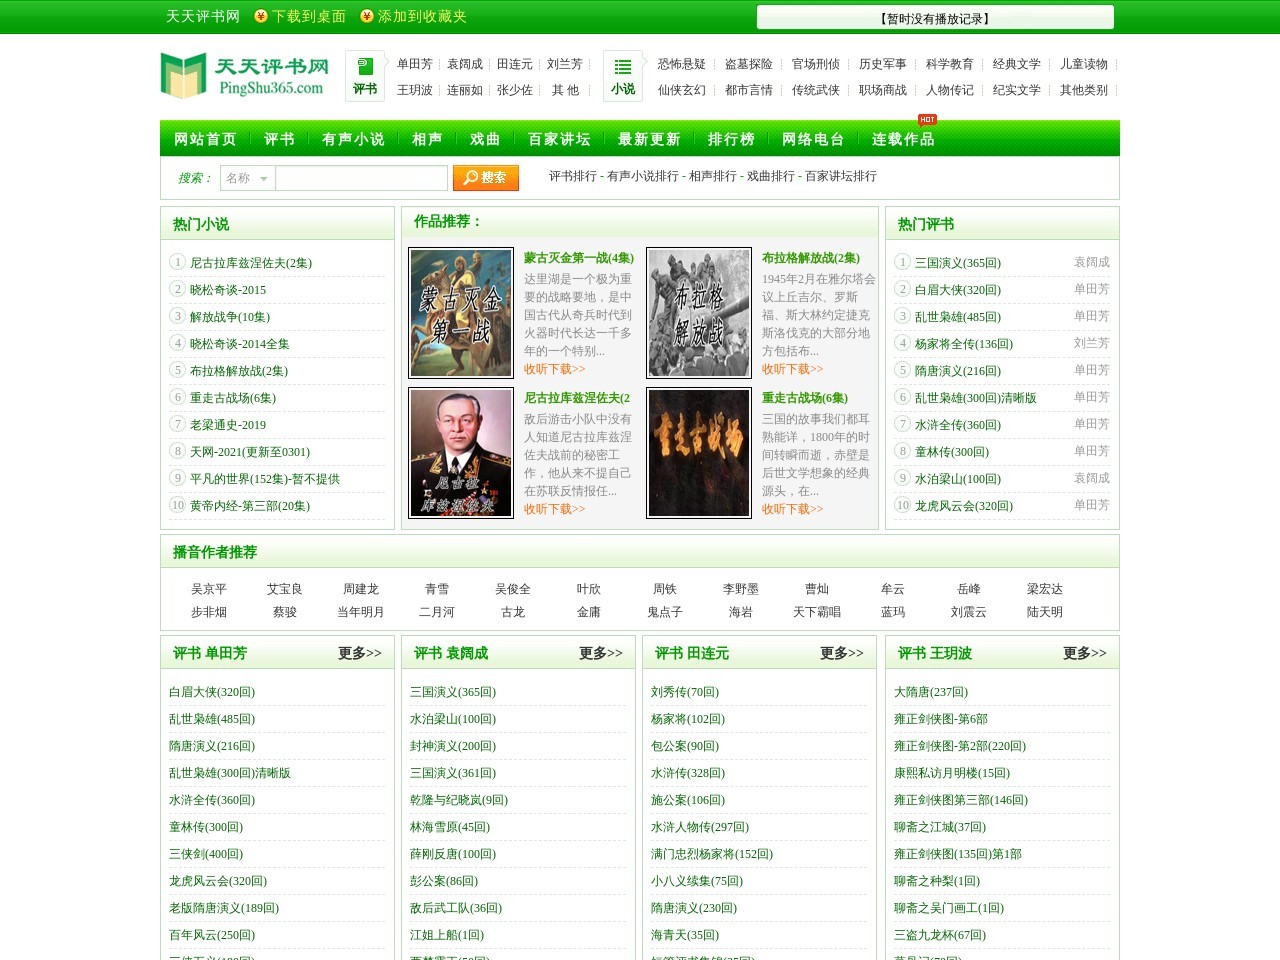Viewport: 1280px width, 960px height.
Task: Expand 更多>> for 评书 单田芳
Action: [x=359, y=653]
